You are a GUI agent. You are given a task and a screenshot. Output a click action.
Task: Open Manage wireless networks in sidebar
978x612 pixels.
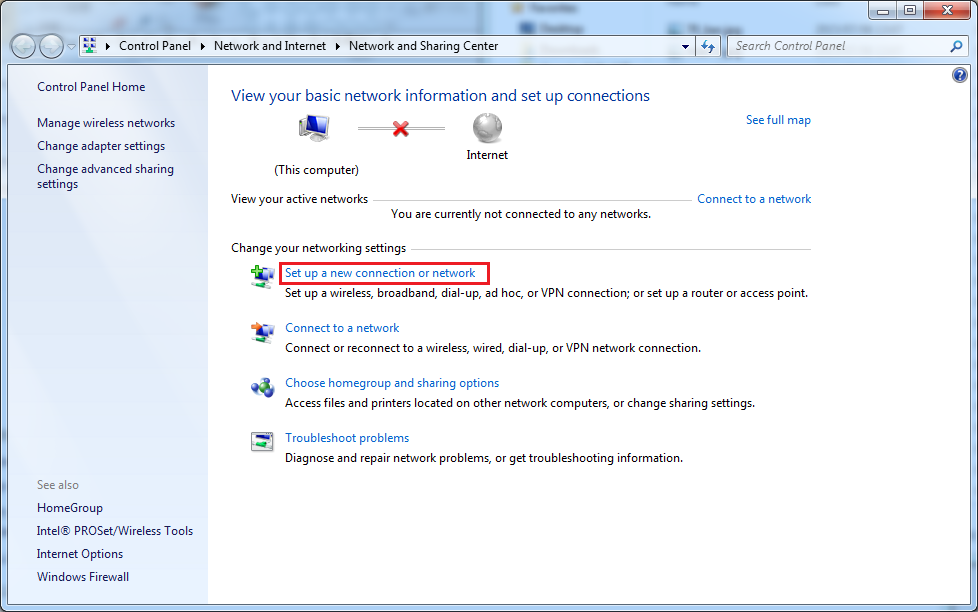click(106, 123)
